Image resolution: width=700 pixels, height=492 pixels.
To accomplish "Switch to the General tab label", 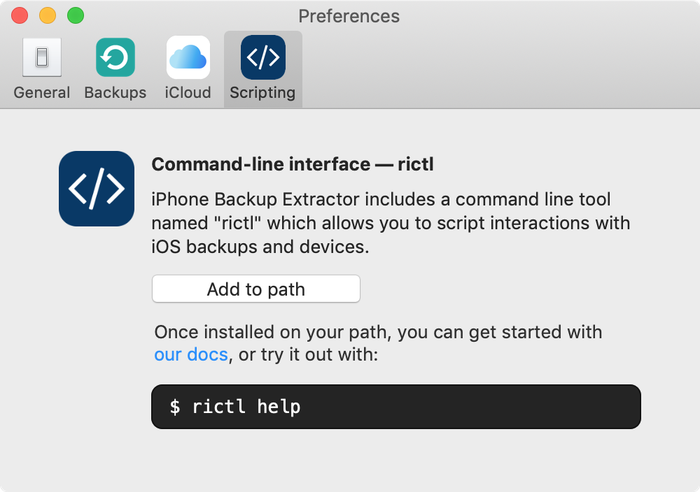I will (x=42, y=92).
